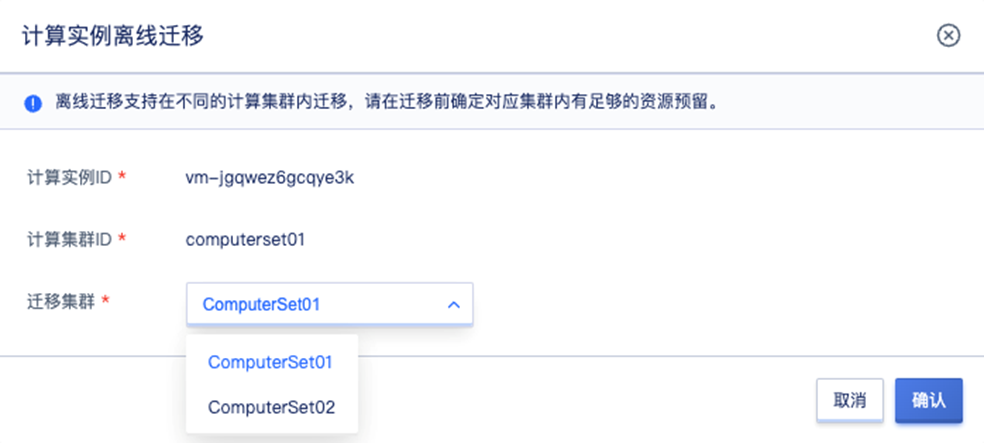Click the red asterisk beside 计算集群ID
Image resolution: width=984 pixels, height=443 pixels.
[x=122, y=238]
